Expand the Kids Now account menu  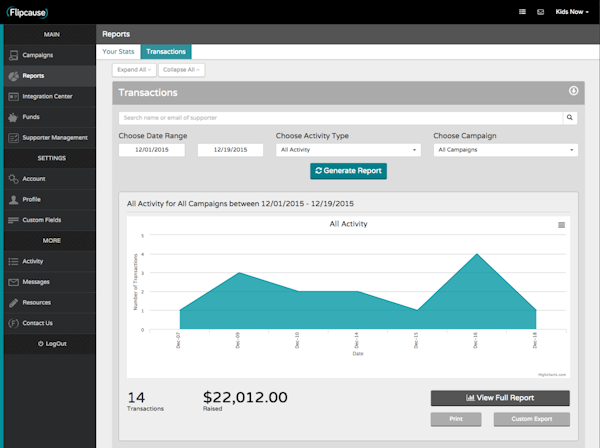(572, 12)
